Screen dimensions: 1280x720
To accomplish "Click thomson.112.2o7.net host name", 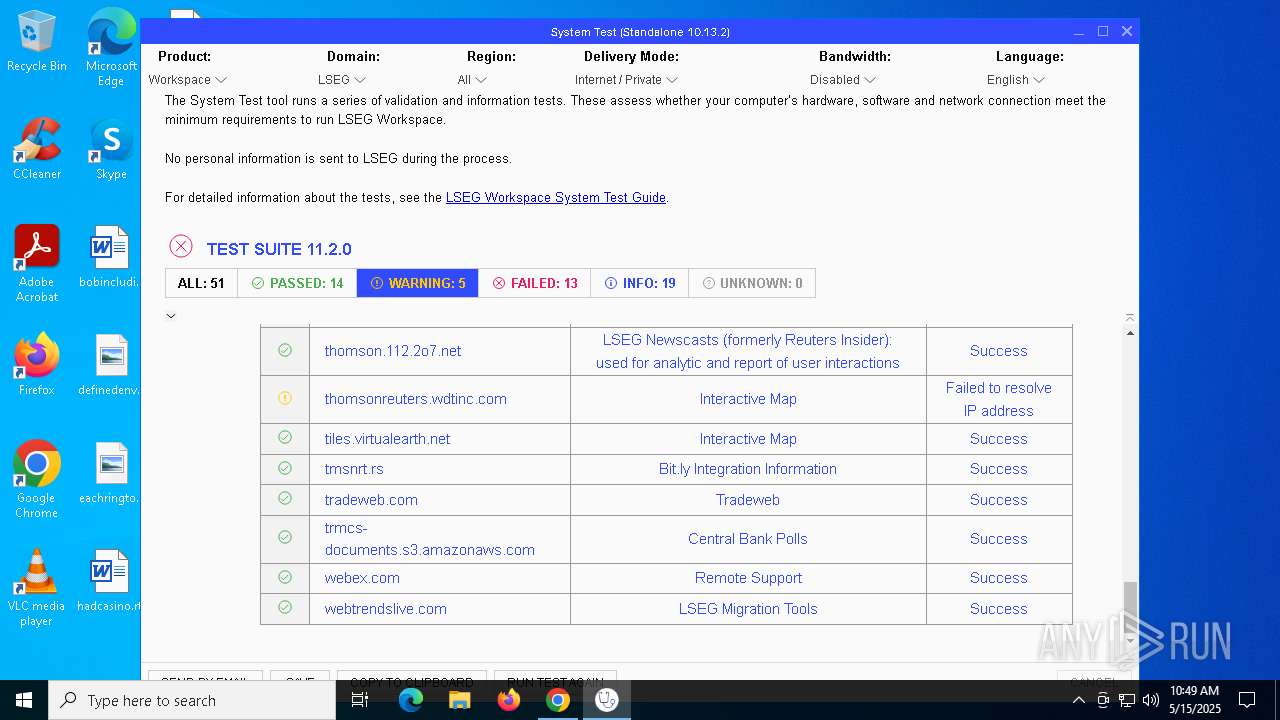I will pyautogui.click(x=393, y=351).
